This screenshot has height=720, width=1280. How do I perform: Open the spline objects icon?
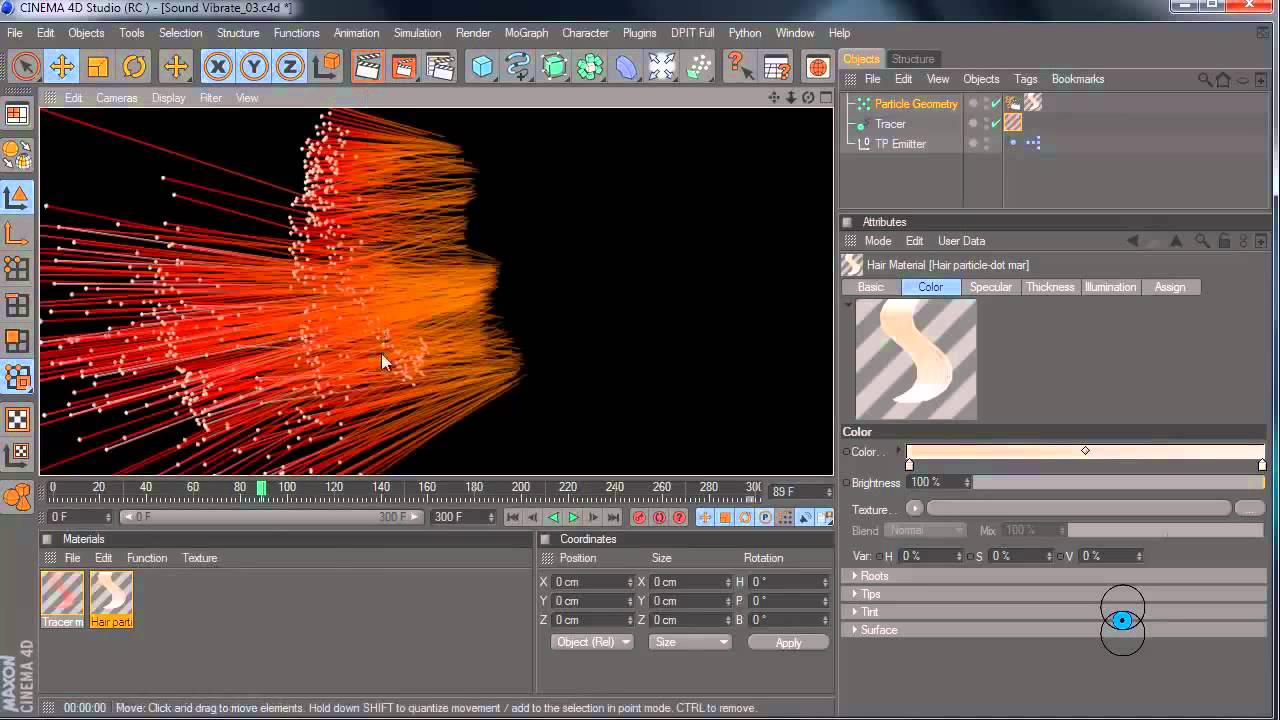[519, 67]
